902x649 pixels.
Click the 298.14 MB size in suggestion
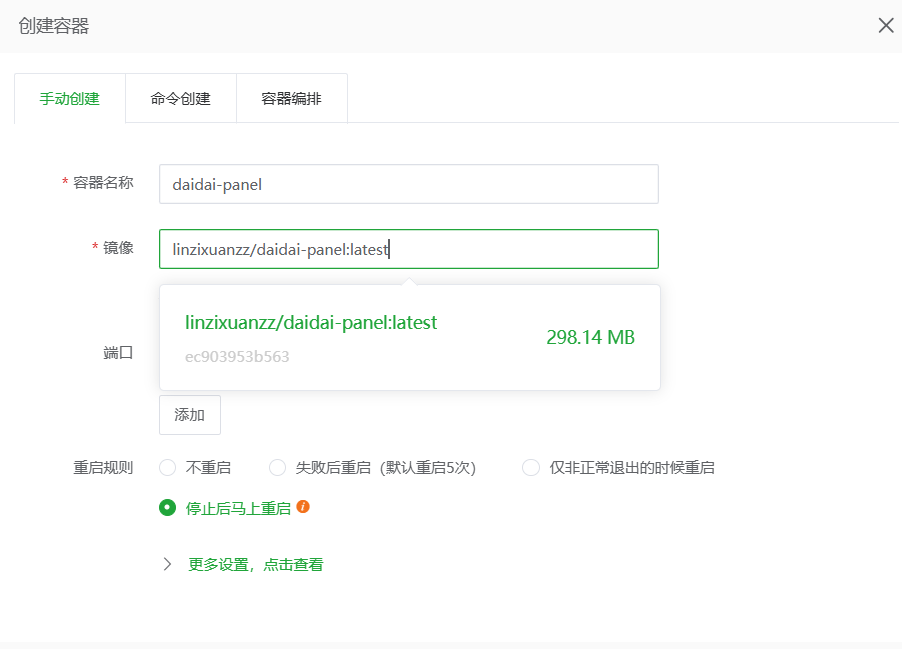tap(590, 338)
